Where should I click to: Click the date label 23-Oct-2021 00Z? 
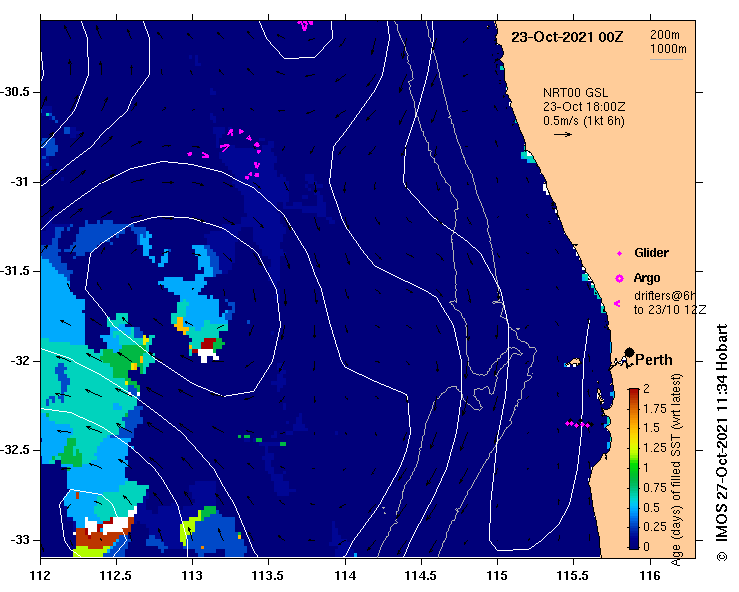pyautogui.click(x=567, y=37)
